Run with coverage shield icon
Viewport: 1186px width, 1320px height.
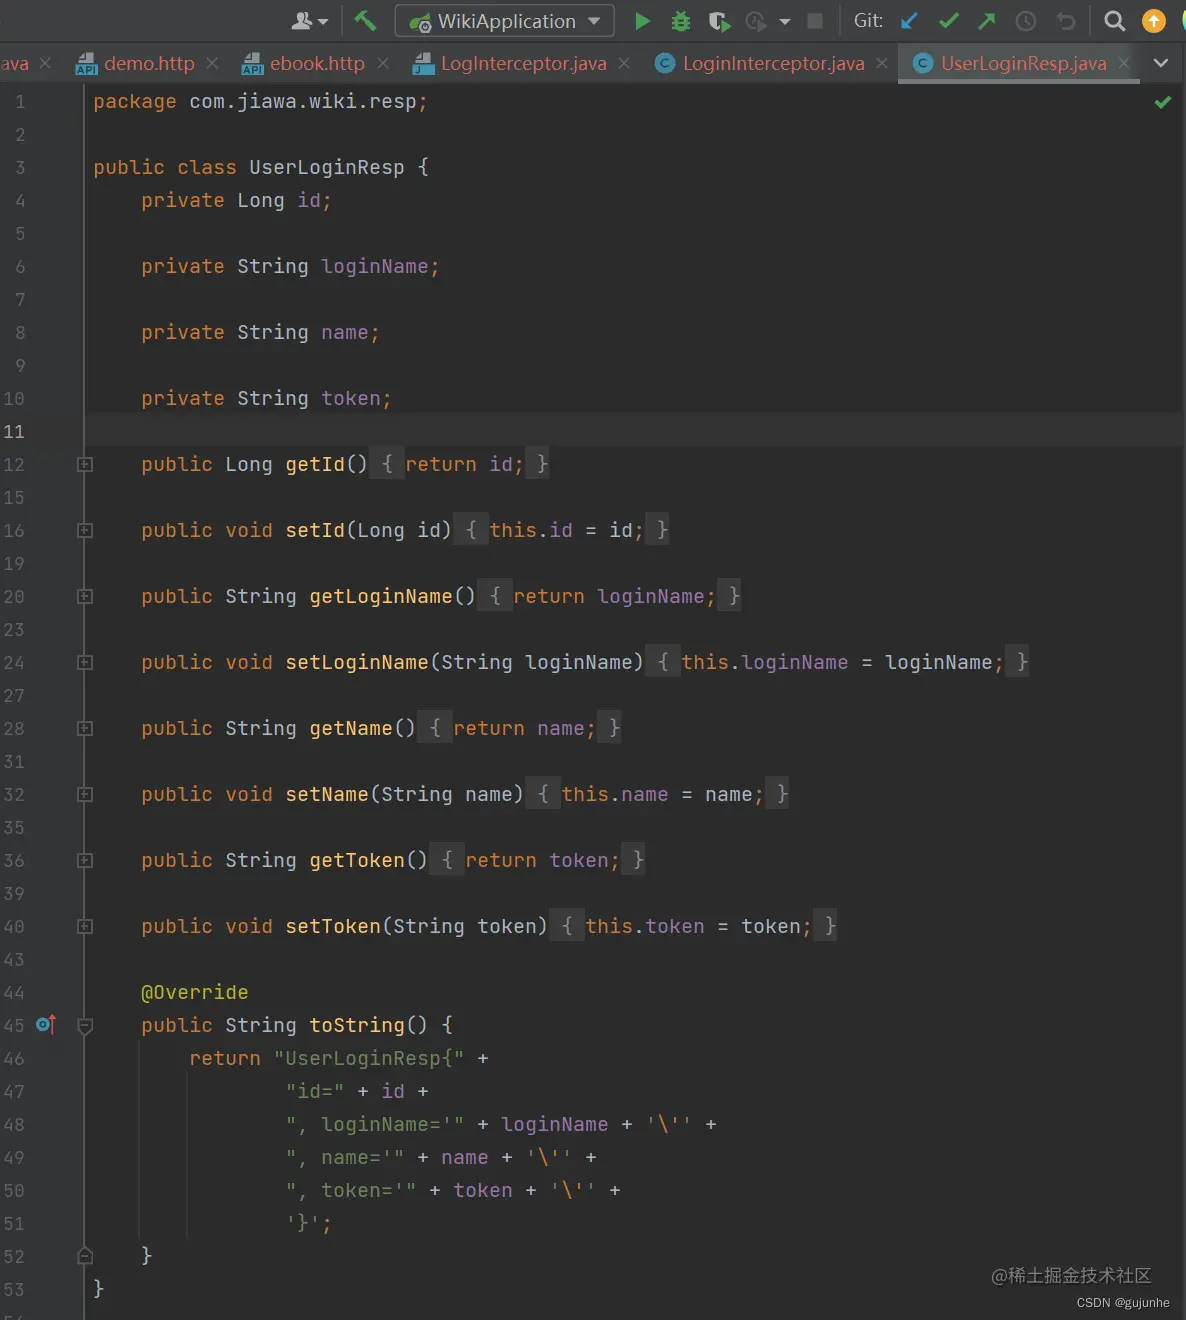click(x=719, y=21)
